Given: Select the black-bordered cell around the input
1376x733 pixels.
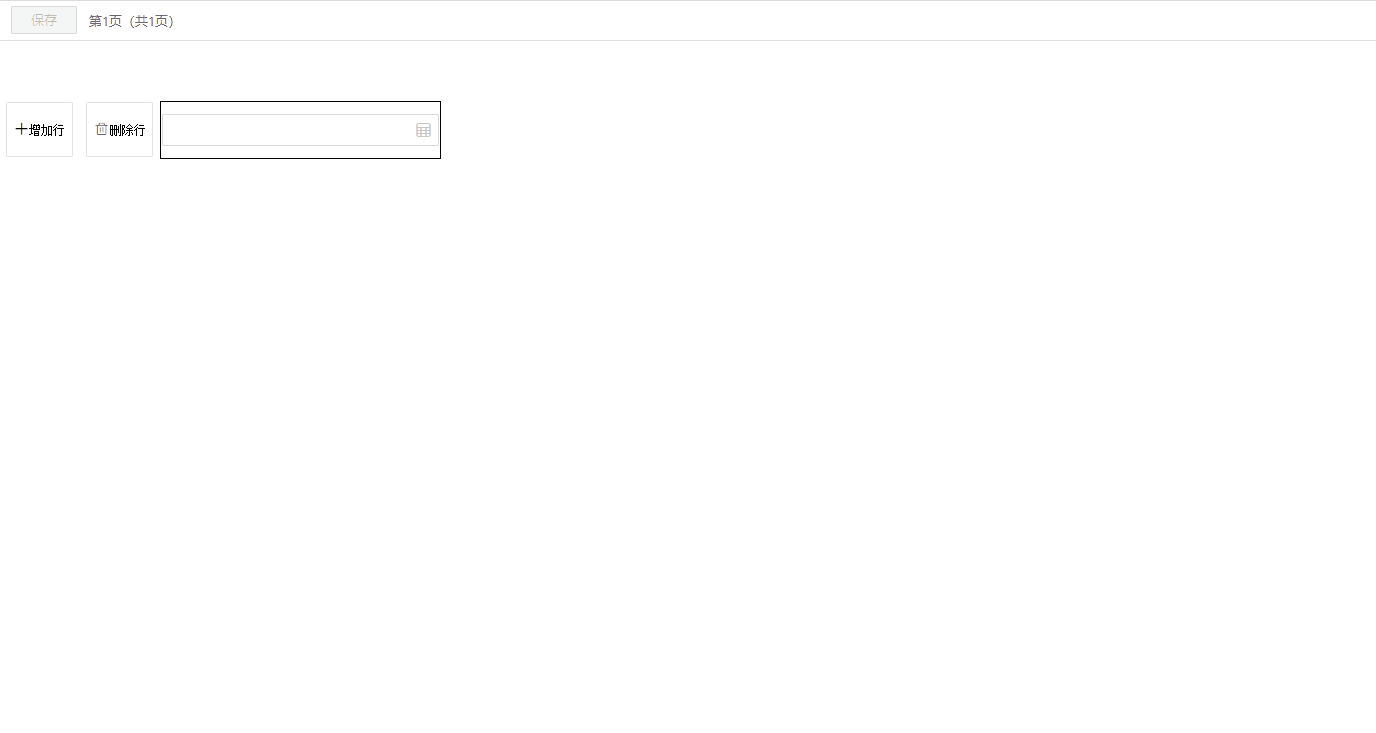Looking at the screenshot, I should tap(300, 130).
